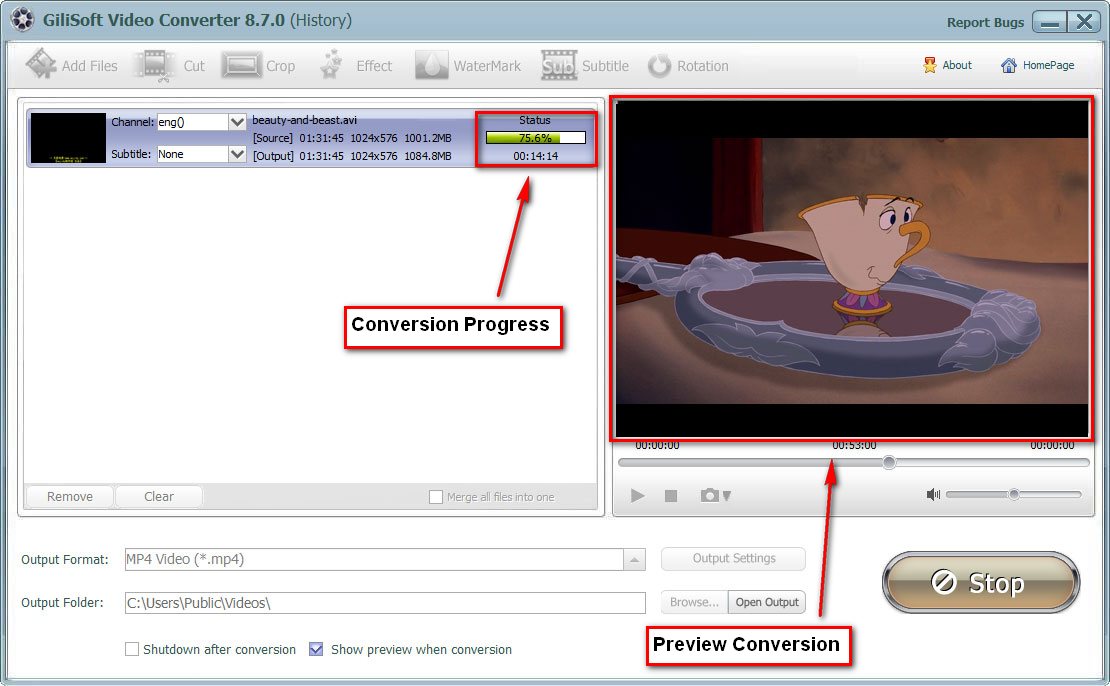Open the WaterMark tool

pyautogui.click(x=468, y=66)
